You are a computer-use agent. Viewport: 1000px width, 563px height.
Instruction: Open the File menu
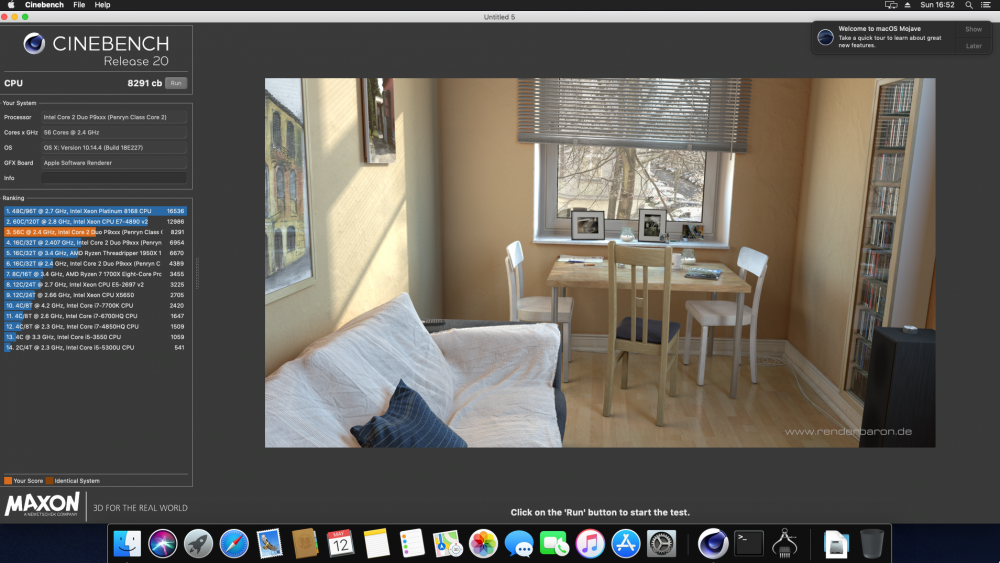79,4
